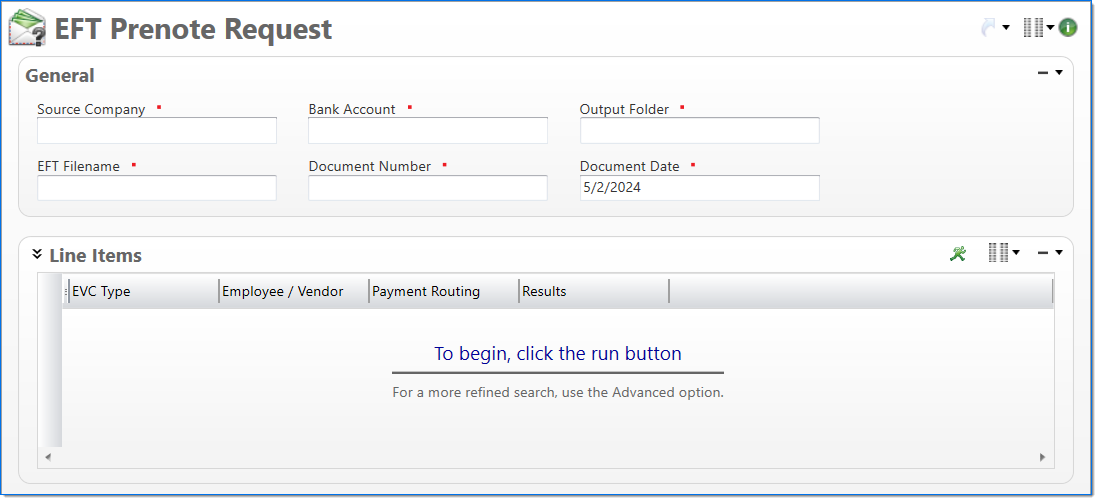Click the Line Items grid columns icon
The image size is (1098, 501).
pyautogui.click(x=998, y=253)
